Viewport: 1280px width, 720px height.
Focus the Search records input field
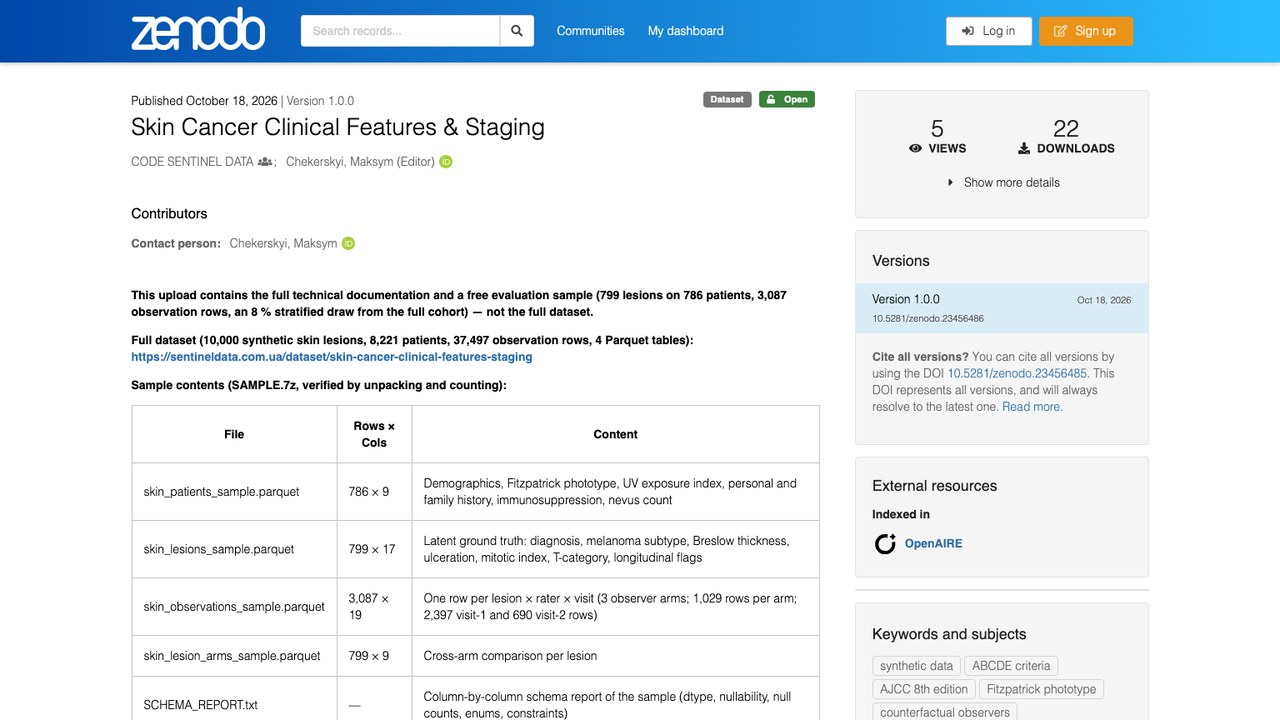(400, 31)
